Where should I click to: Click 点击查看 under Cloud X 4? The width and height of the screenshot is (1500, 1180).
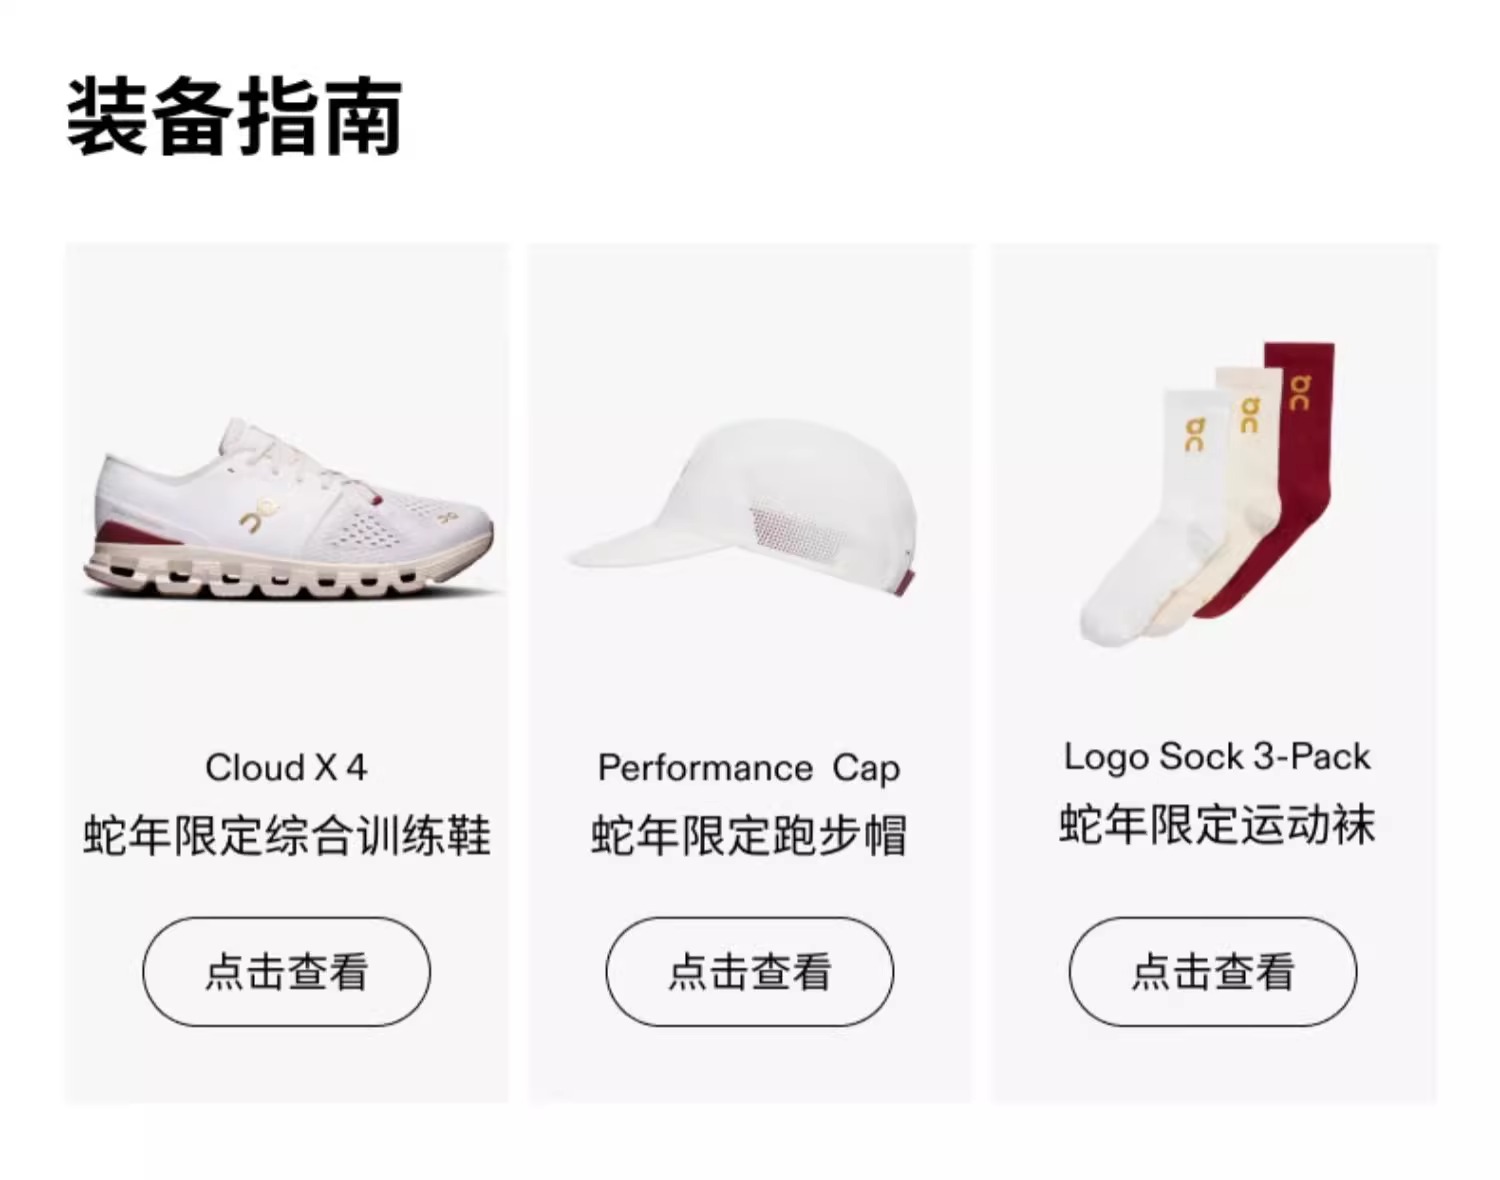287,972
